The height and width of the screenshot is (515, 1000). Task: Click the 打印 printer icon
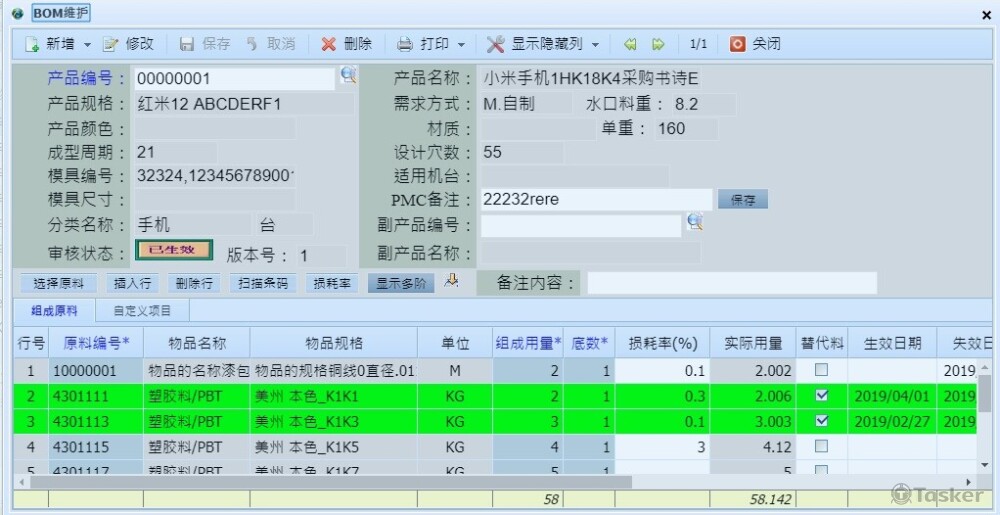click(x=405, y=44)
